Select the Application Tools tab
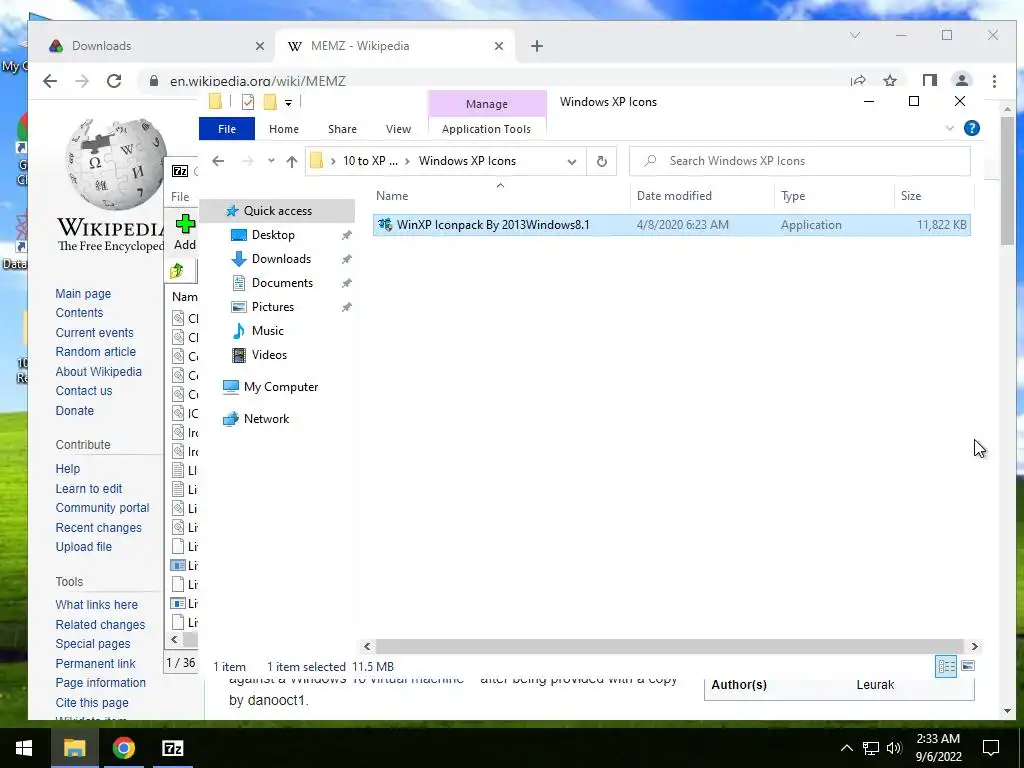 487,129
